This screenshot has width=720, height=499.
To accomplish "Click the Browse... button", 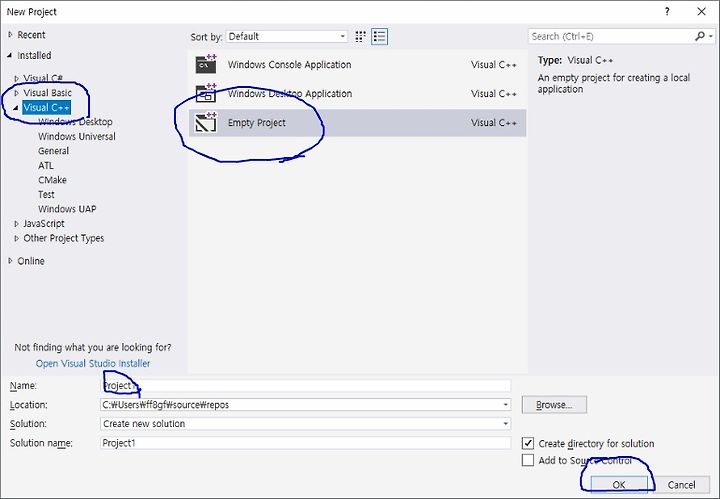I will click(554, 405).
